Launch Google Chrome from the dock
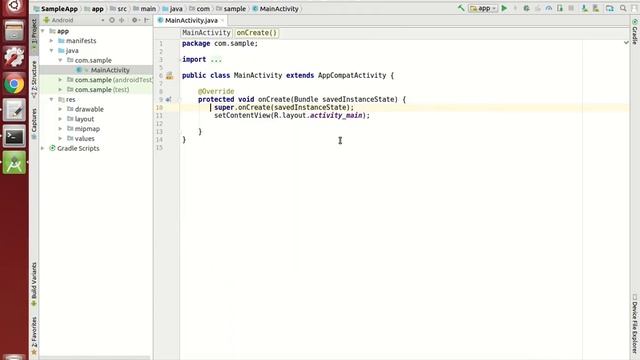Image resolution: width=640 pixels, height=360 pixels. (14, 84)
